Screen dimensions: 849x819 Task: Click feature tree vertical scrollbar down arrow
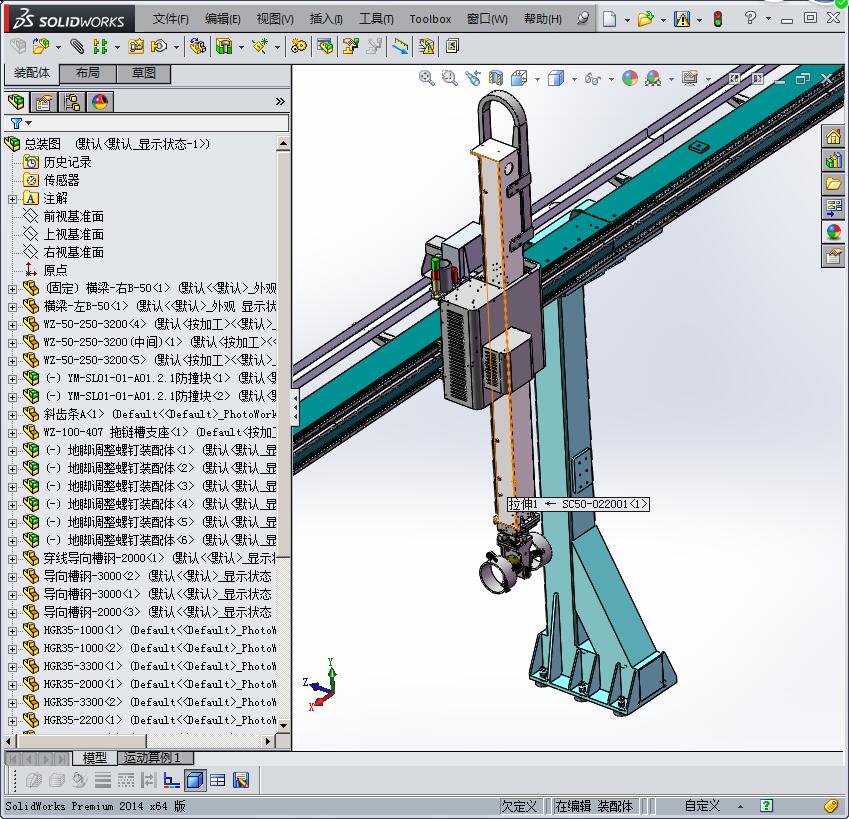click(x=283, y=725)
